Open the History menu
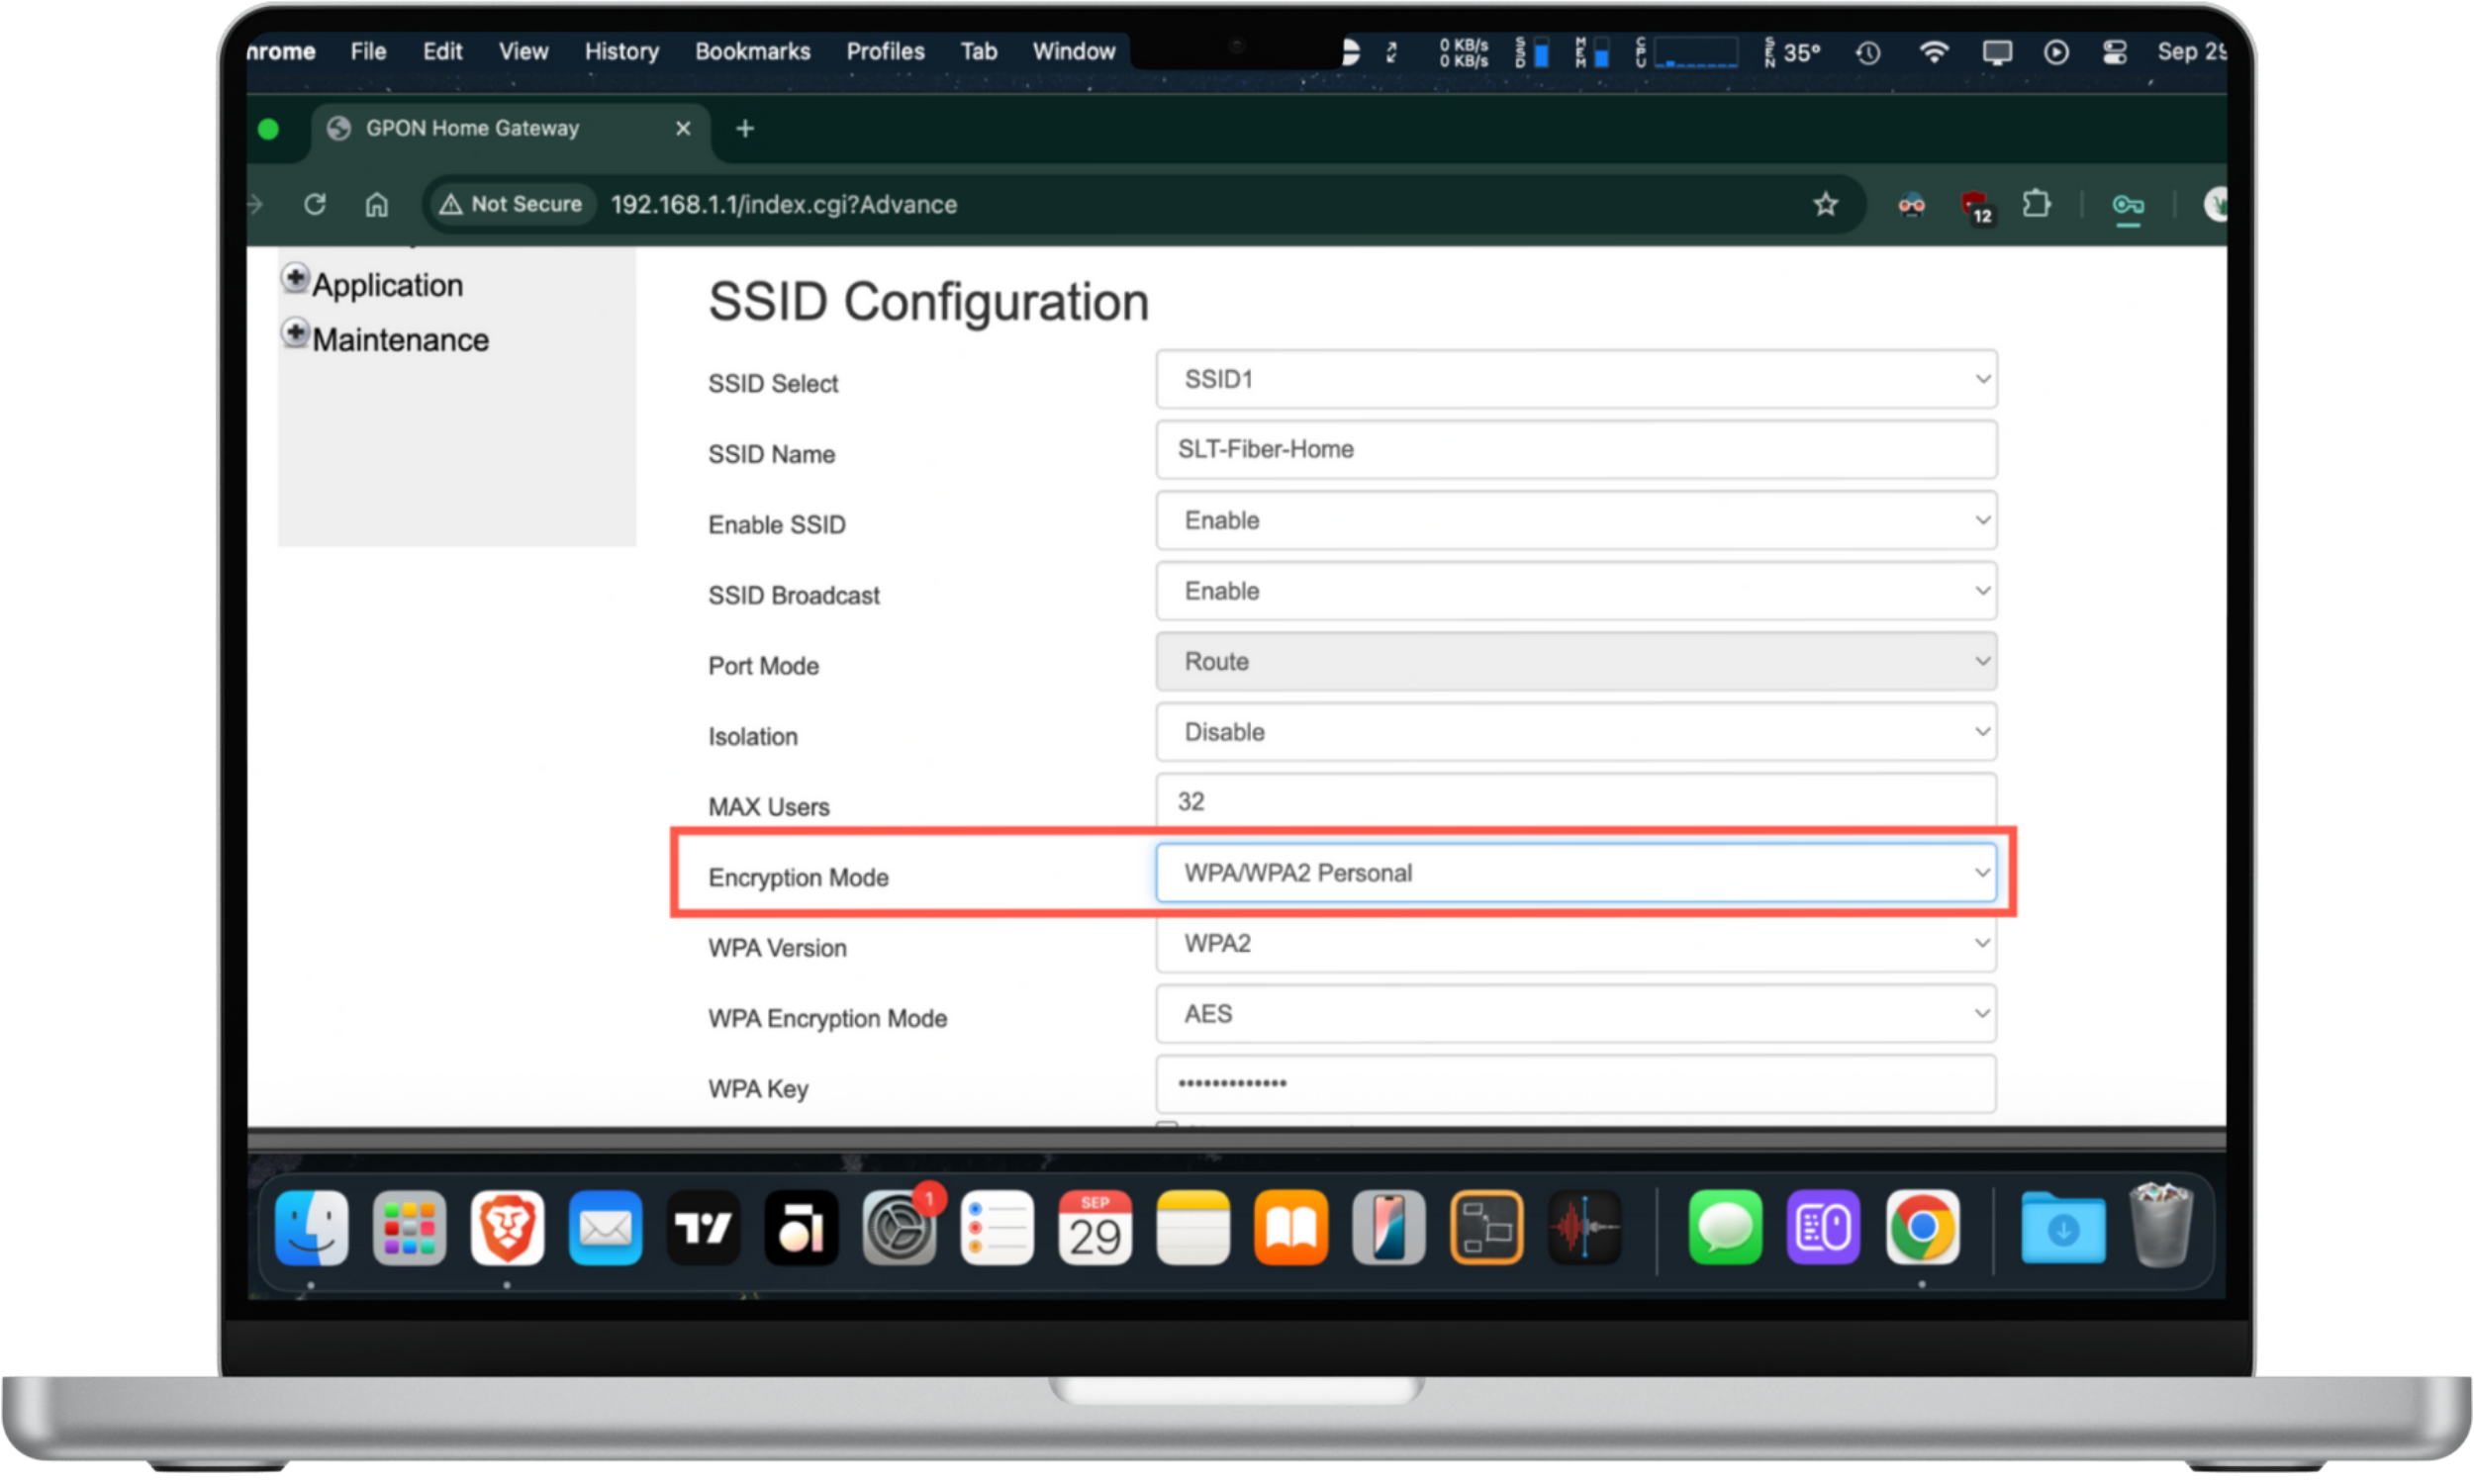The image size is (2474, 1484). (621, 51)
